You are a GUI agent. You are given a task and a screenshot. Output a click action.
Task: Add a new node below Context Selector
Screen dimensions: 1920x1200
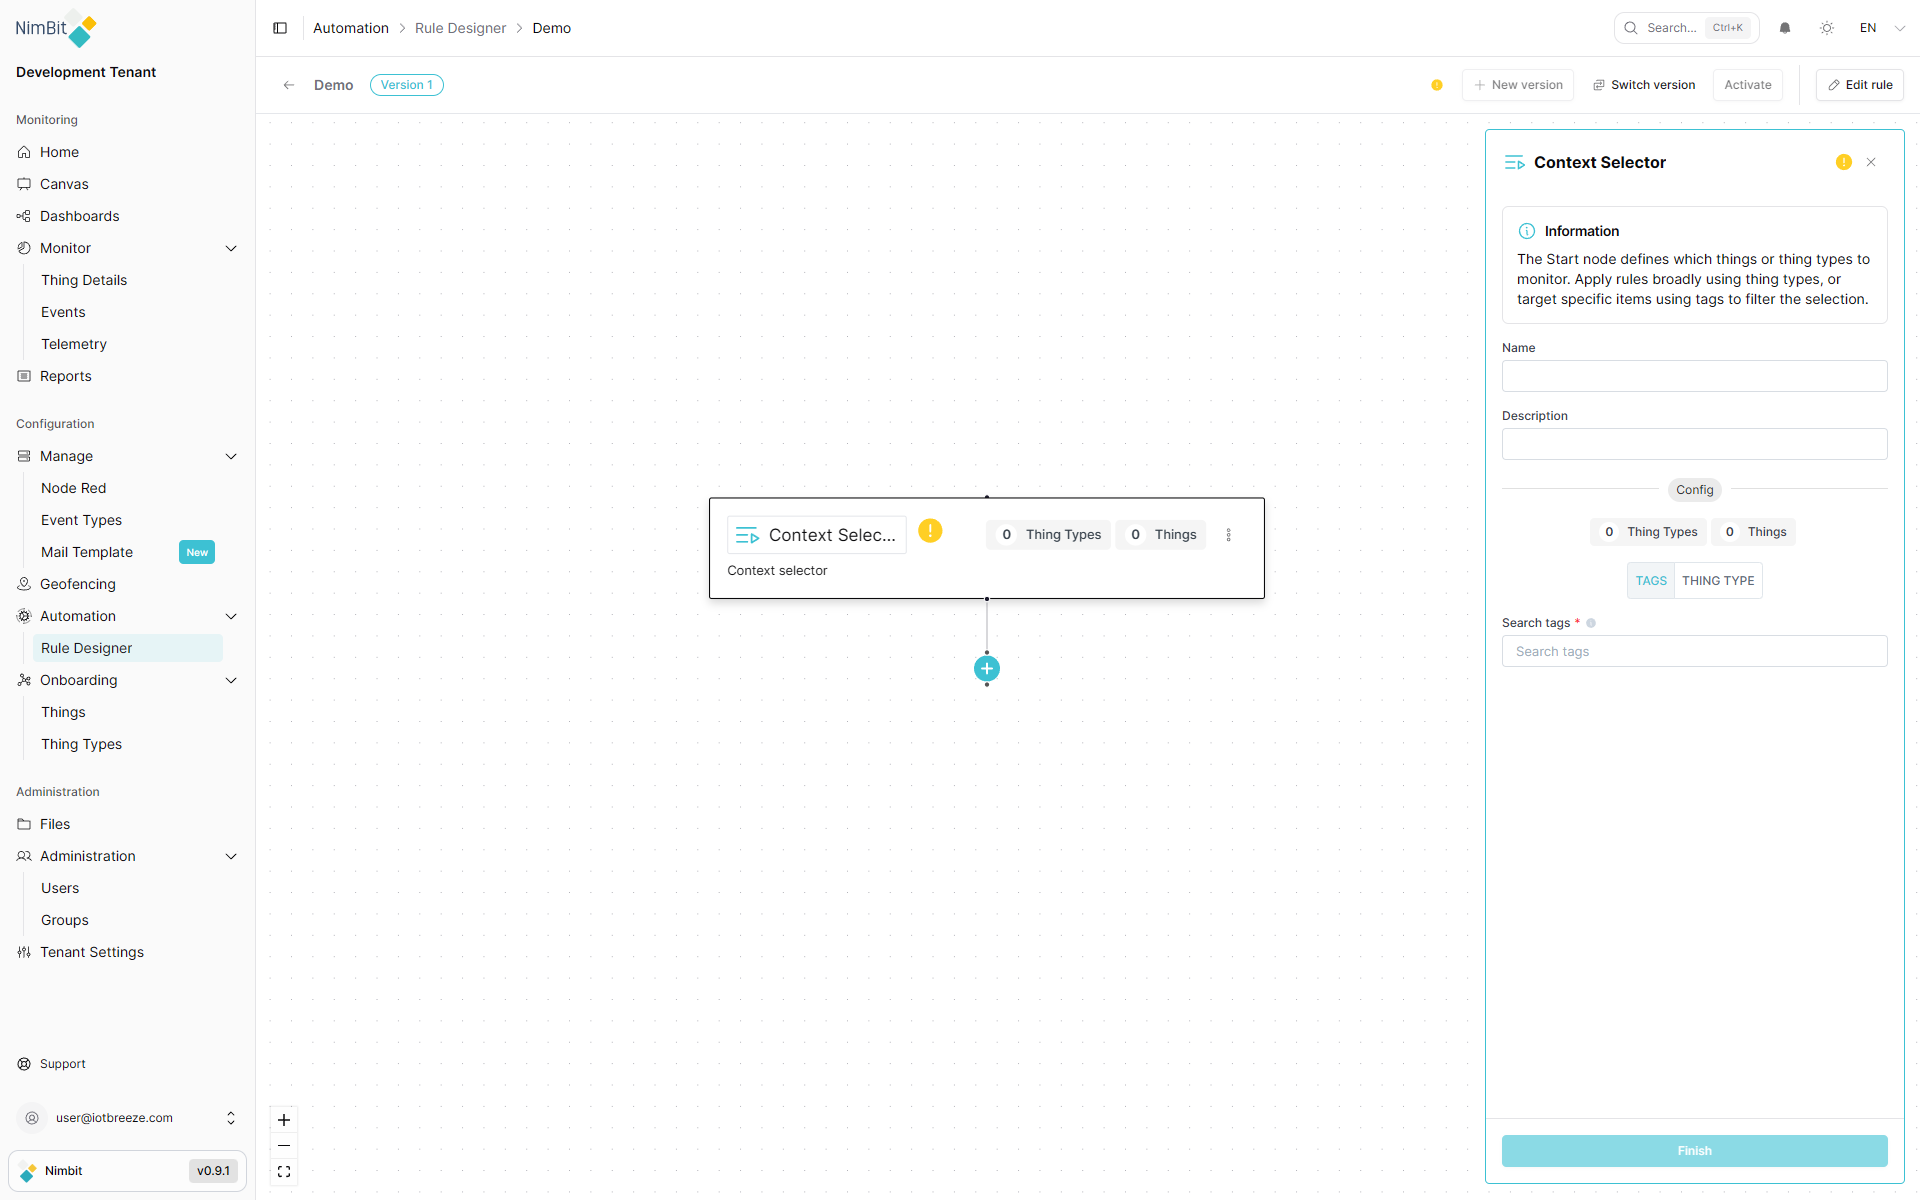(987, 668)
